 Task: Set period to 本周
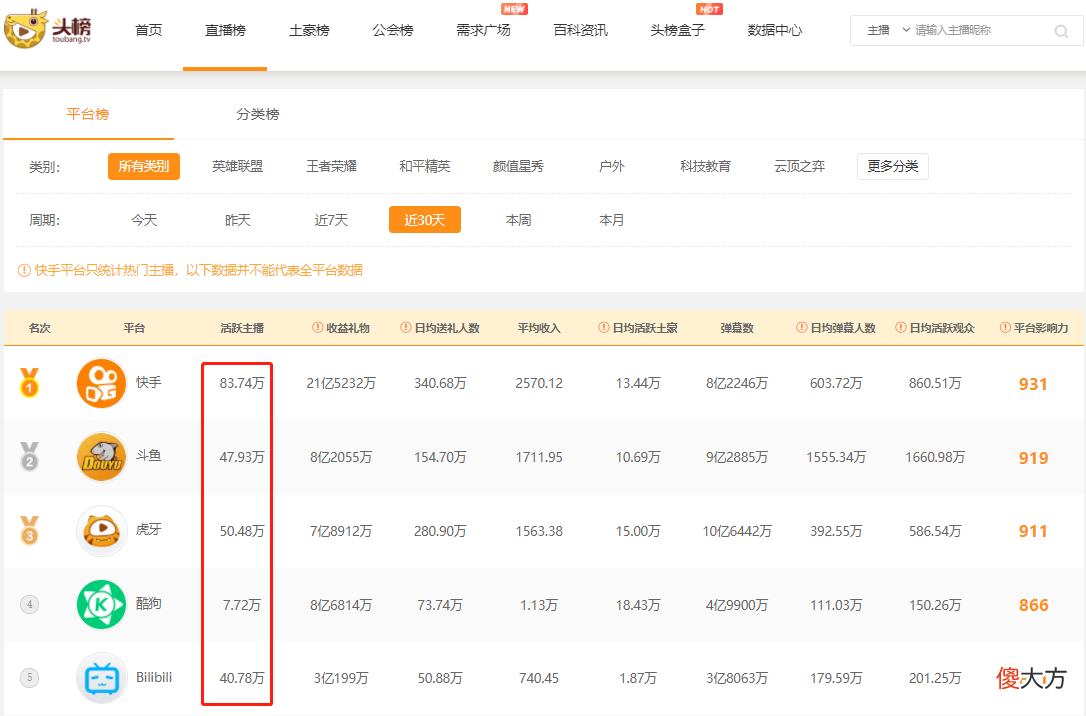518,220
